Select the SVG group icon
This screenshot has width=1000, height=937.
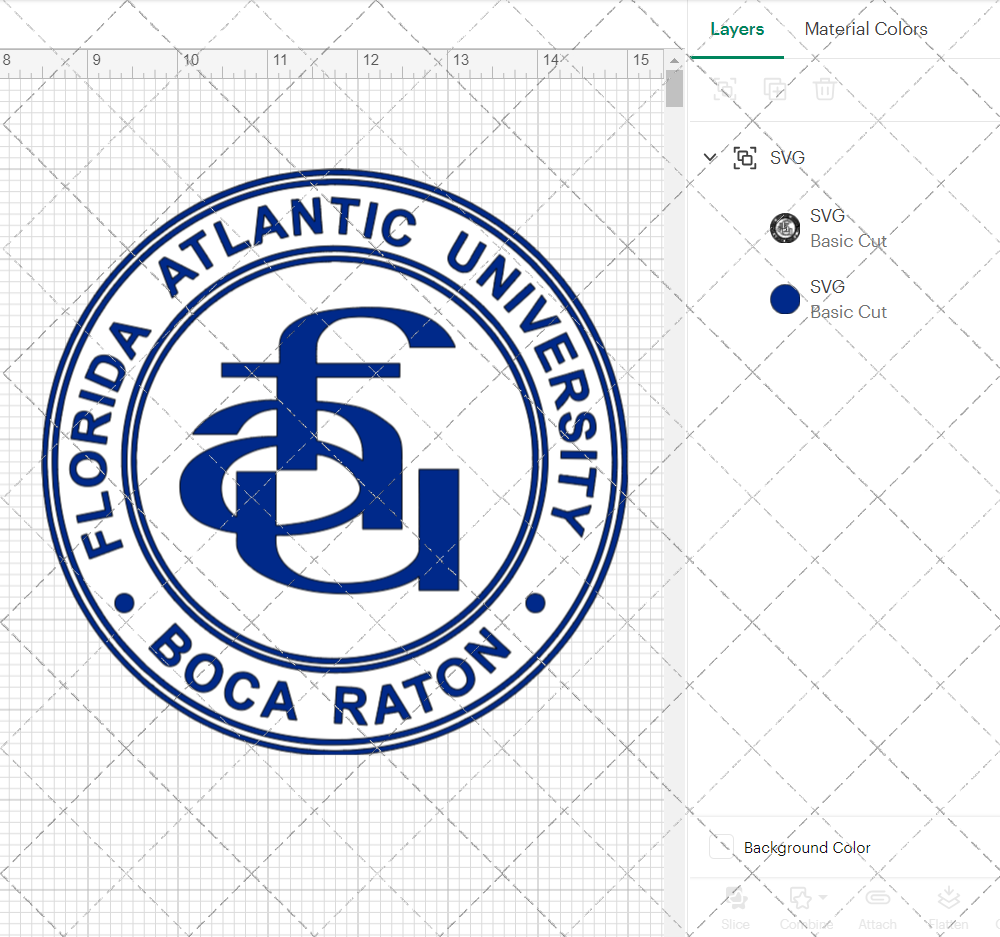click(x=744, y=158)
